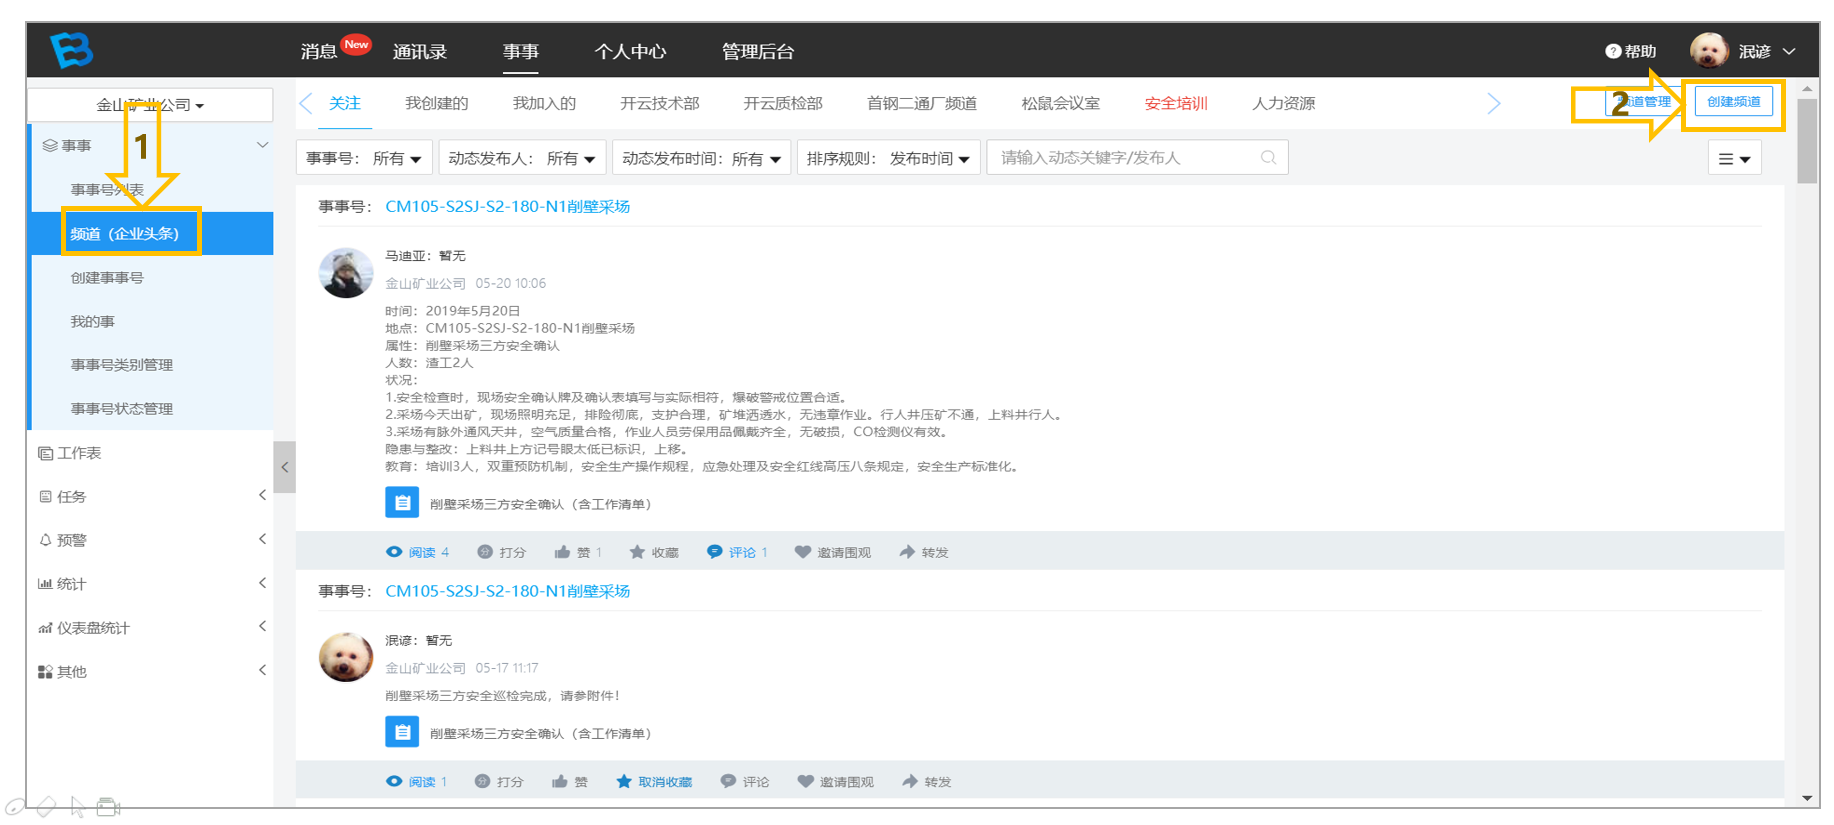
Task: Toggle 取消收藏 star on the second post
Action: [624, 782]
